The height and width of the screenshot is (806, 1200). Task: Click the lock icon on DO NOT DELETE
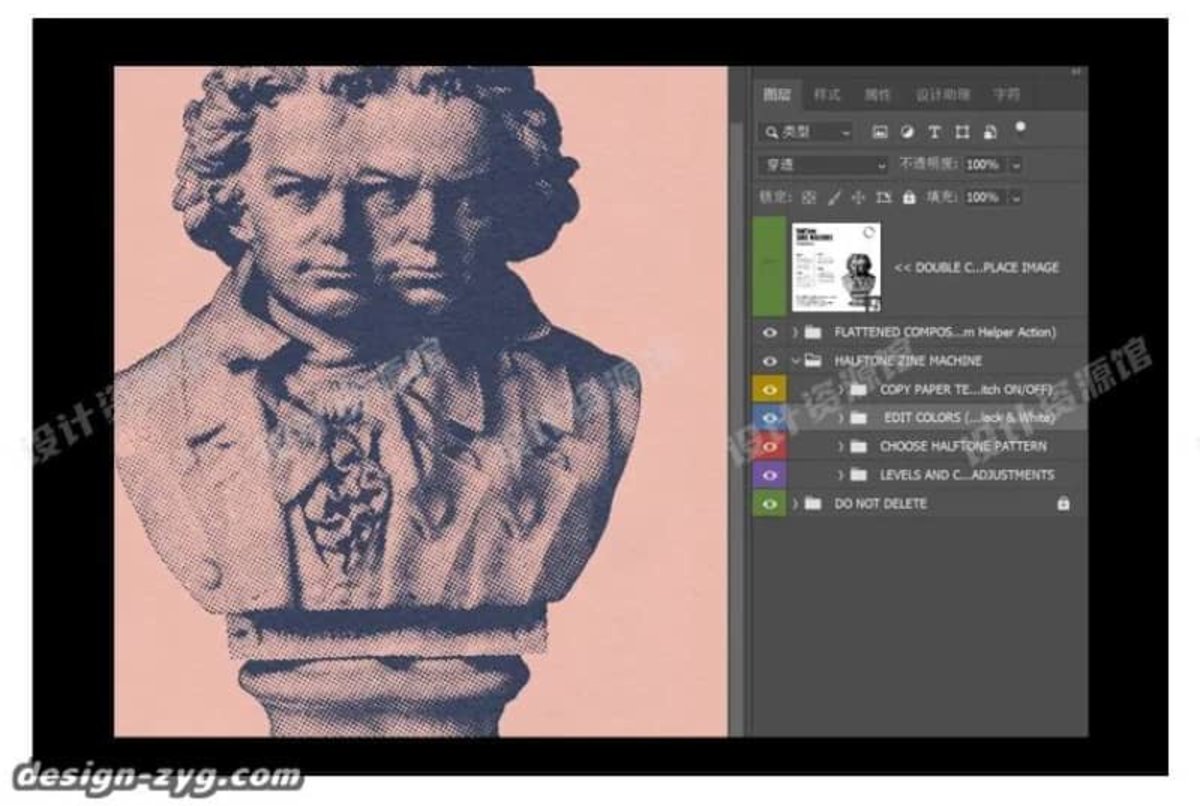1063,504
